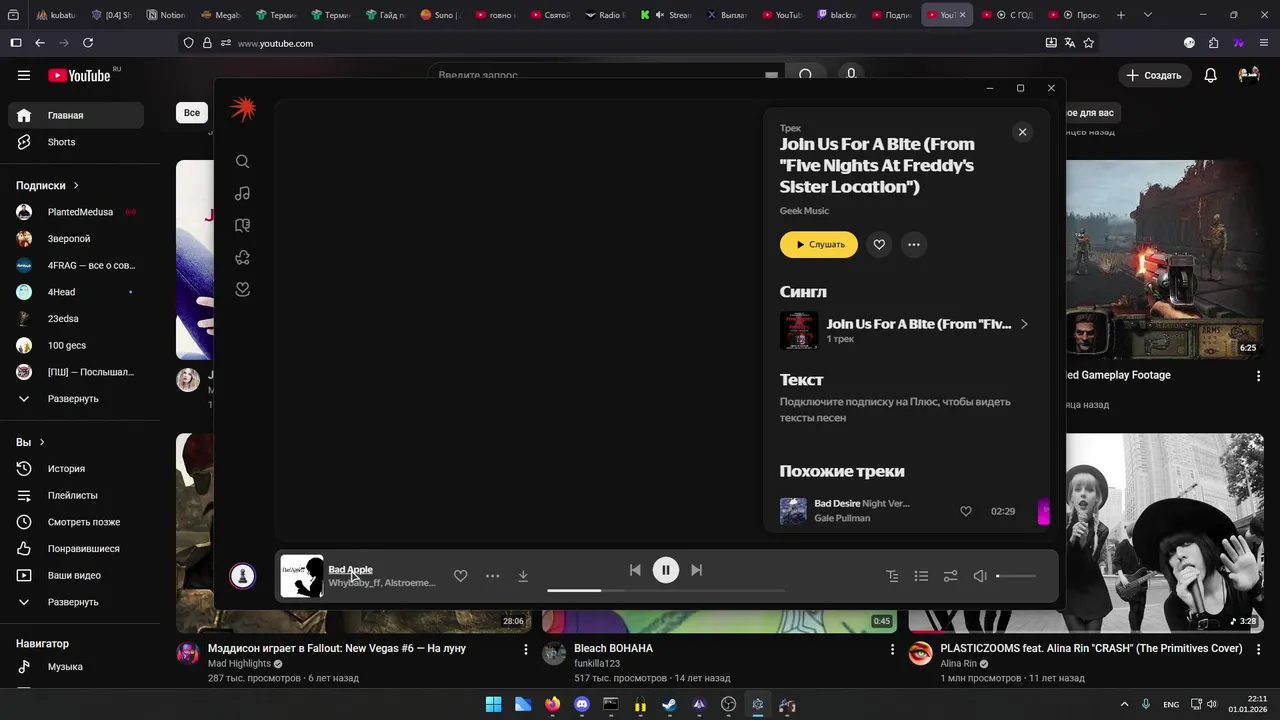Open Windows Start menu
This screenshot has width=1280, height=720.
click(x=494, y=704)
